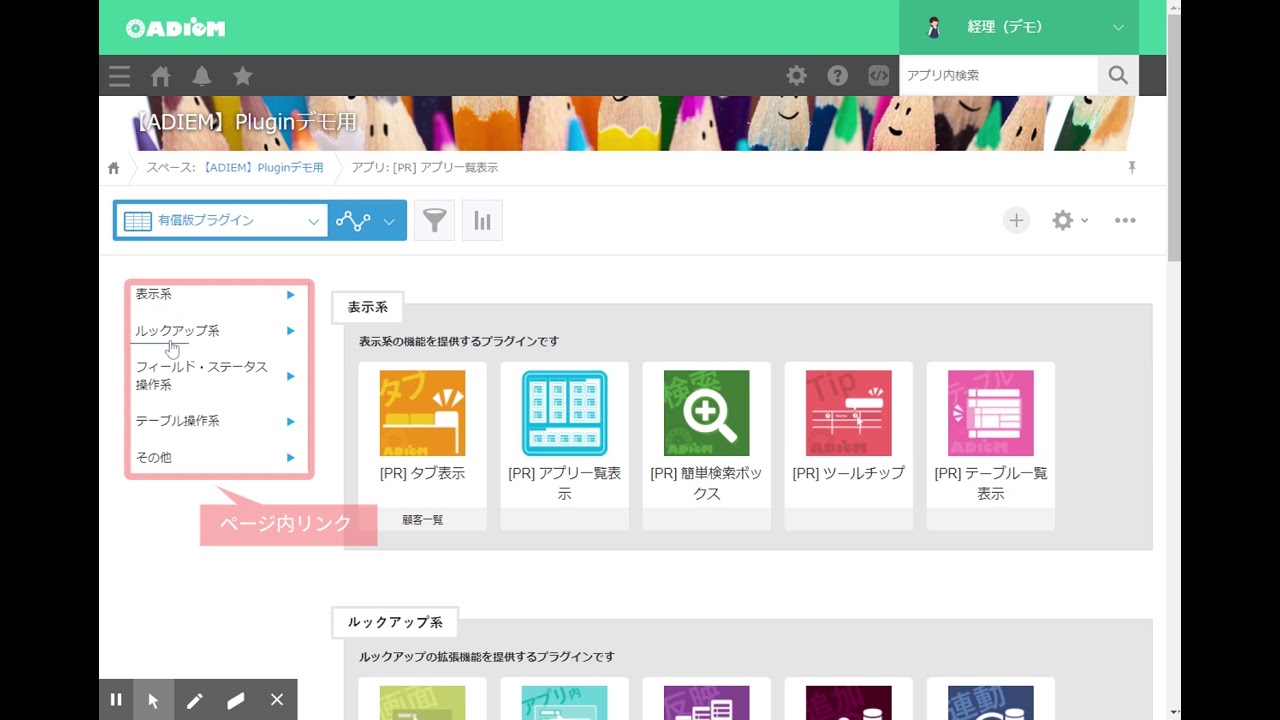Click the search magnifier button
The width and height of the screenshot is (1280, 720).
coord(1118,75)
